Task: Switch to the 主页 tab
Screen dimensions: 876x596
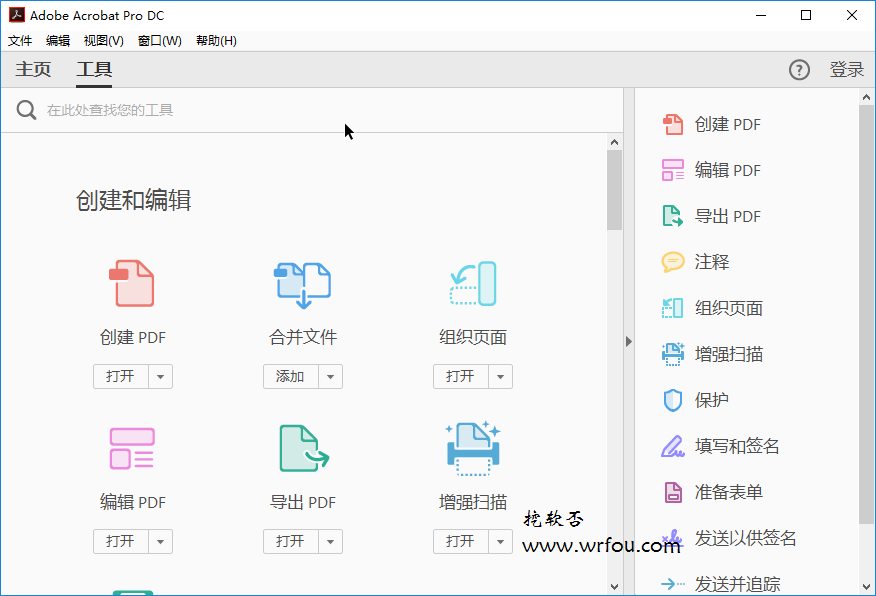Action: point(32,69)
